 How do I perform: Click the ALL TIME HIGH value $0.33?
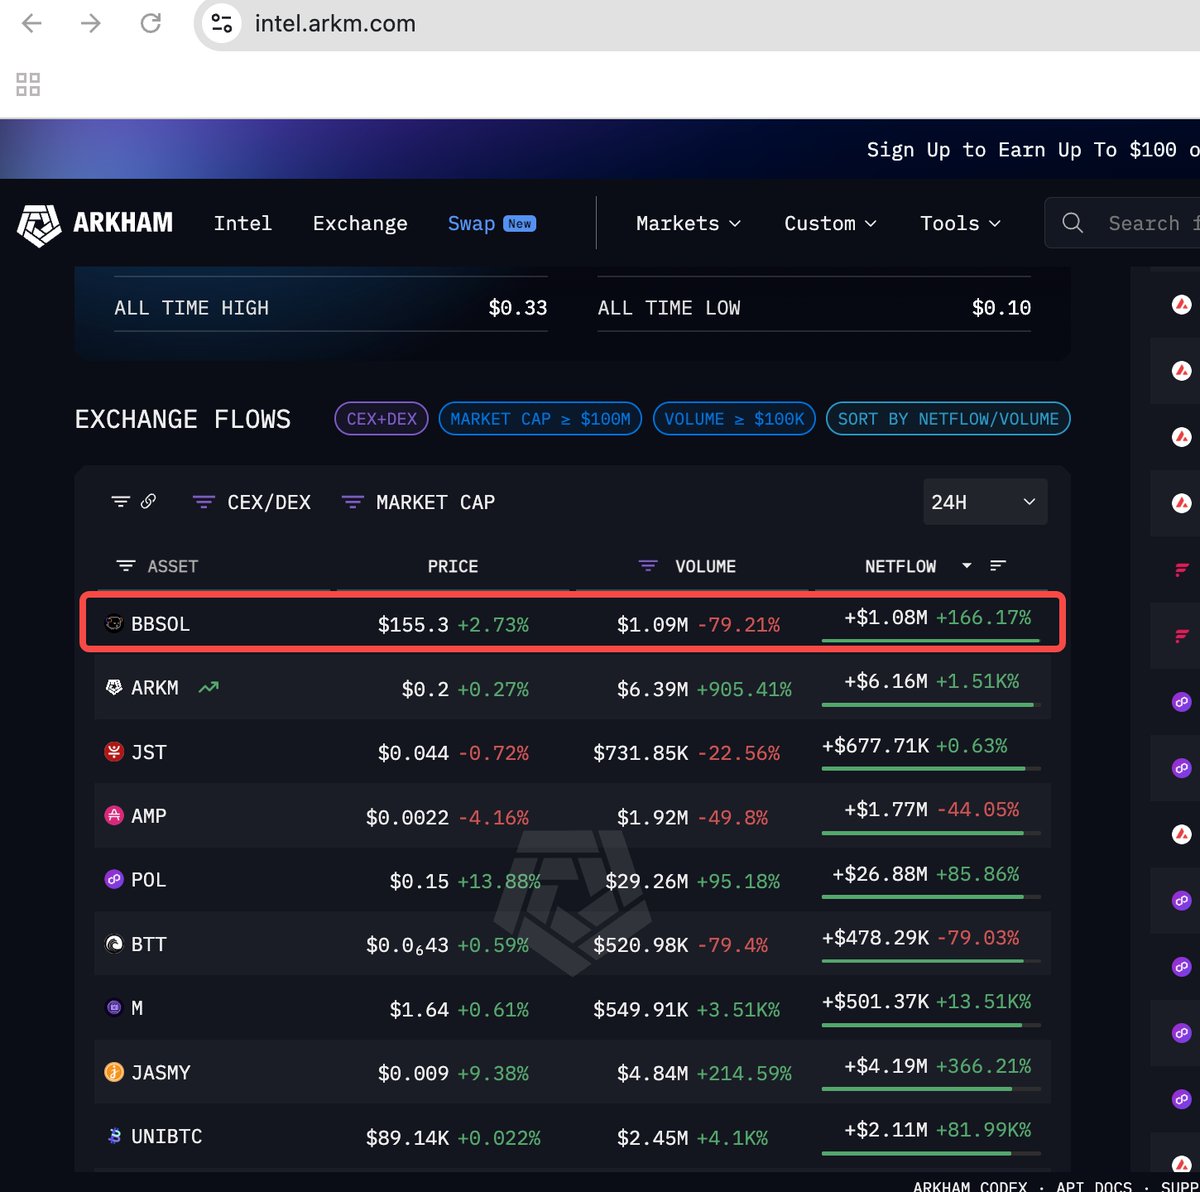coord(518,308)
